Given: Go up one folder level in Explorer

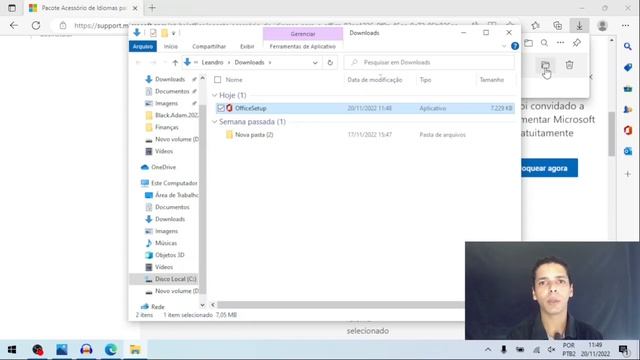Looking at the screenshot, I should pos(175,62).
